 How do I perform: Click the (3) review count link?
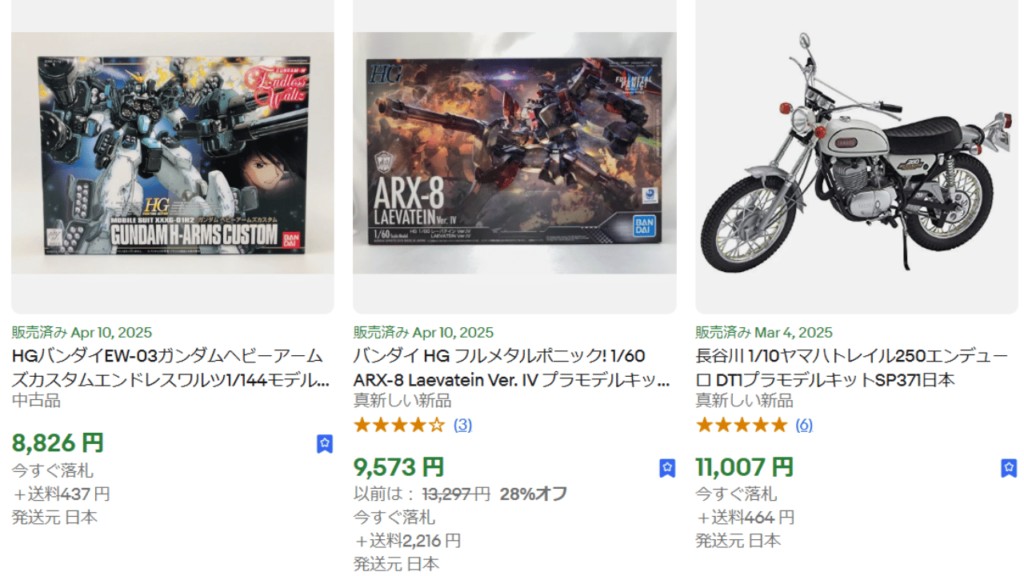[463, 425]
